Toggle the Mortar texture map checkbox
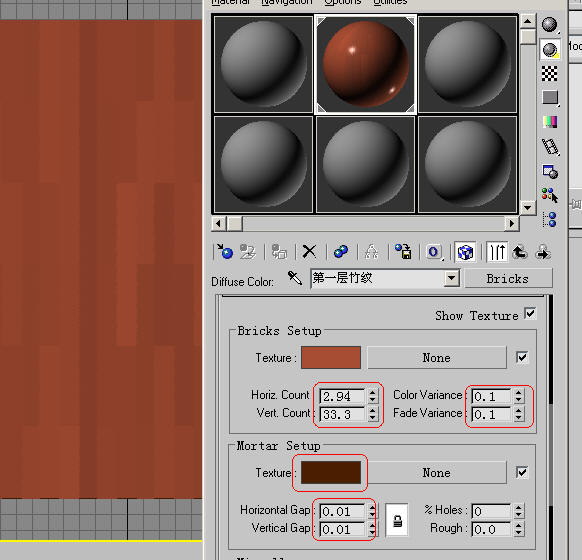The image size is (582, 560). click(522, 472)
